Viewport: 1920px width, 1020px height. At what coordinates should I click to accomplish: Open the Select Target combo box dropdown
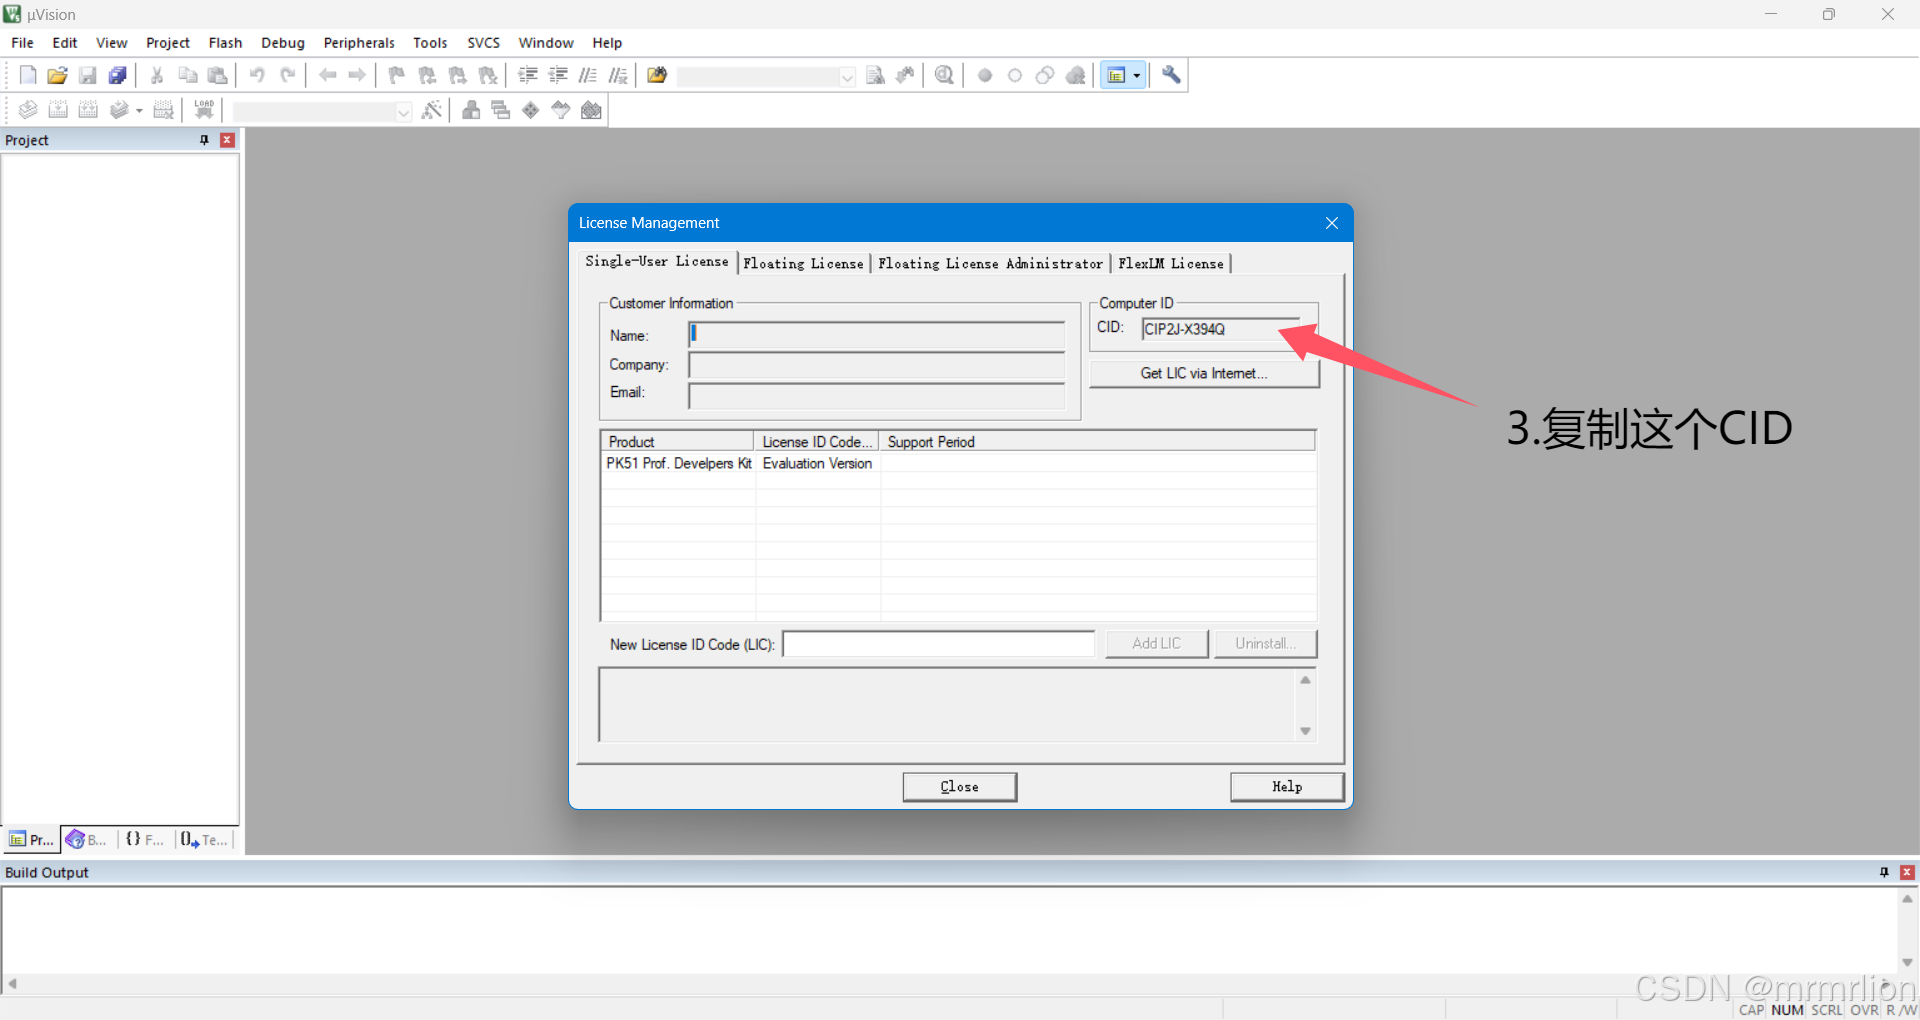403,112
